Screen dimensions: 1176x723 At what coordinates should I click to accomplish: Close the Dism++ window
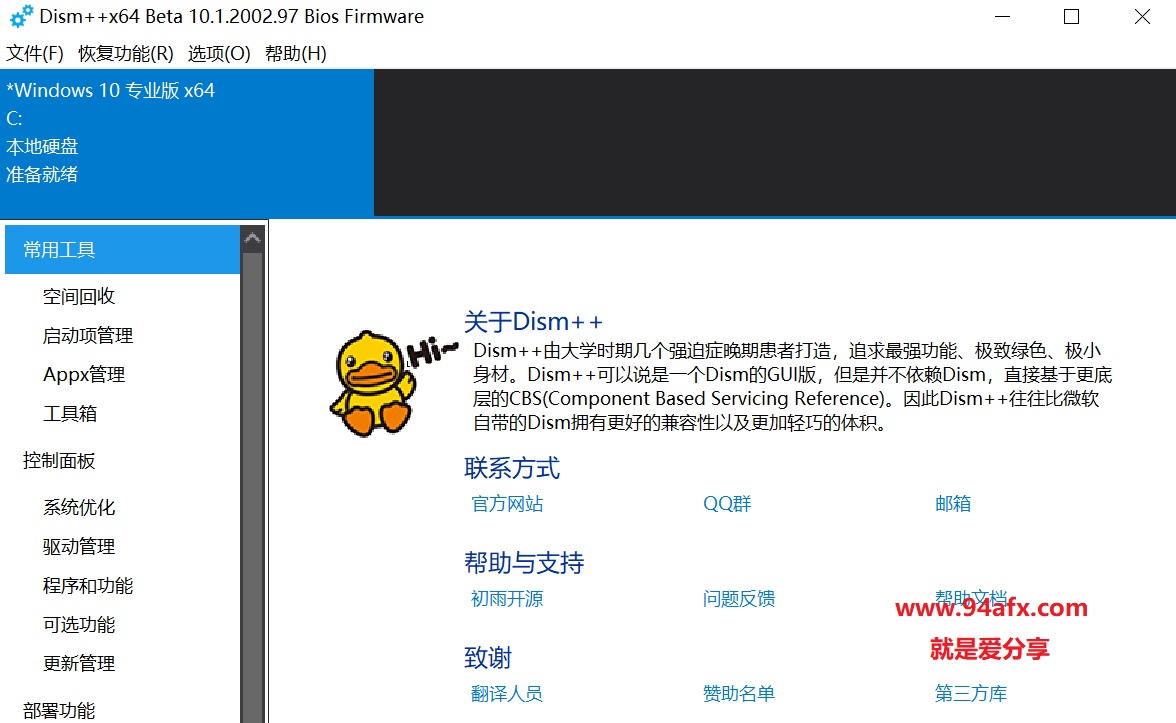point(1142,16)
